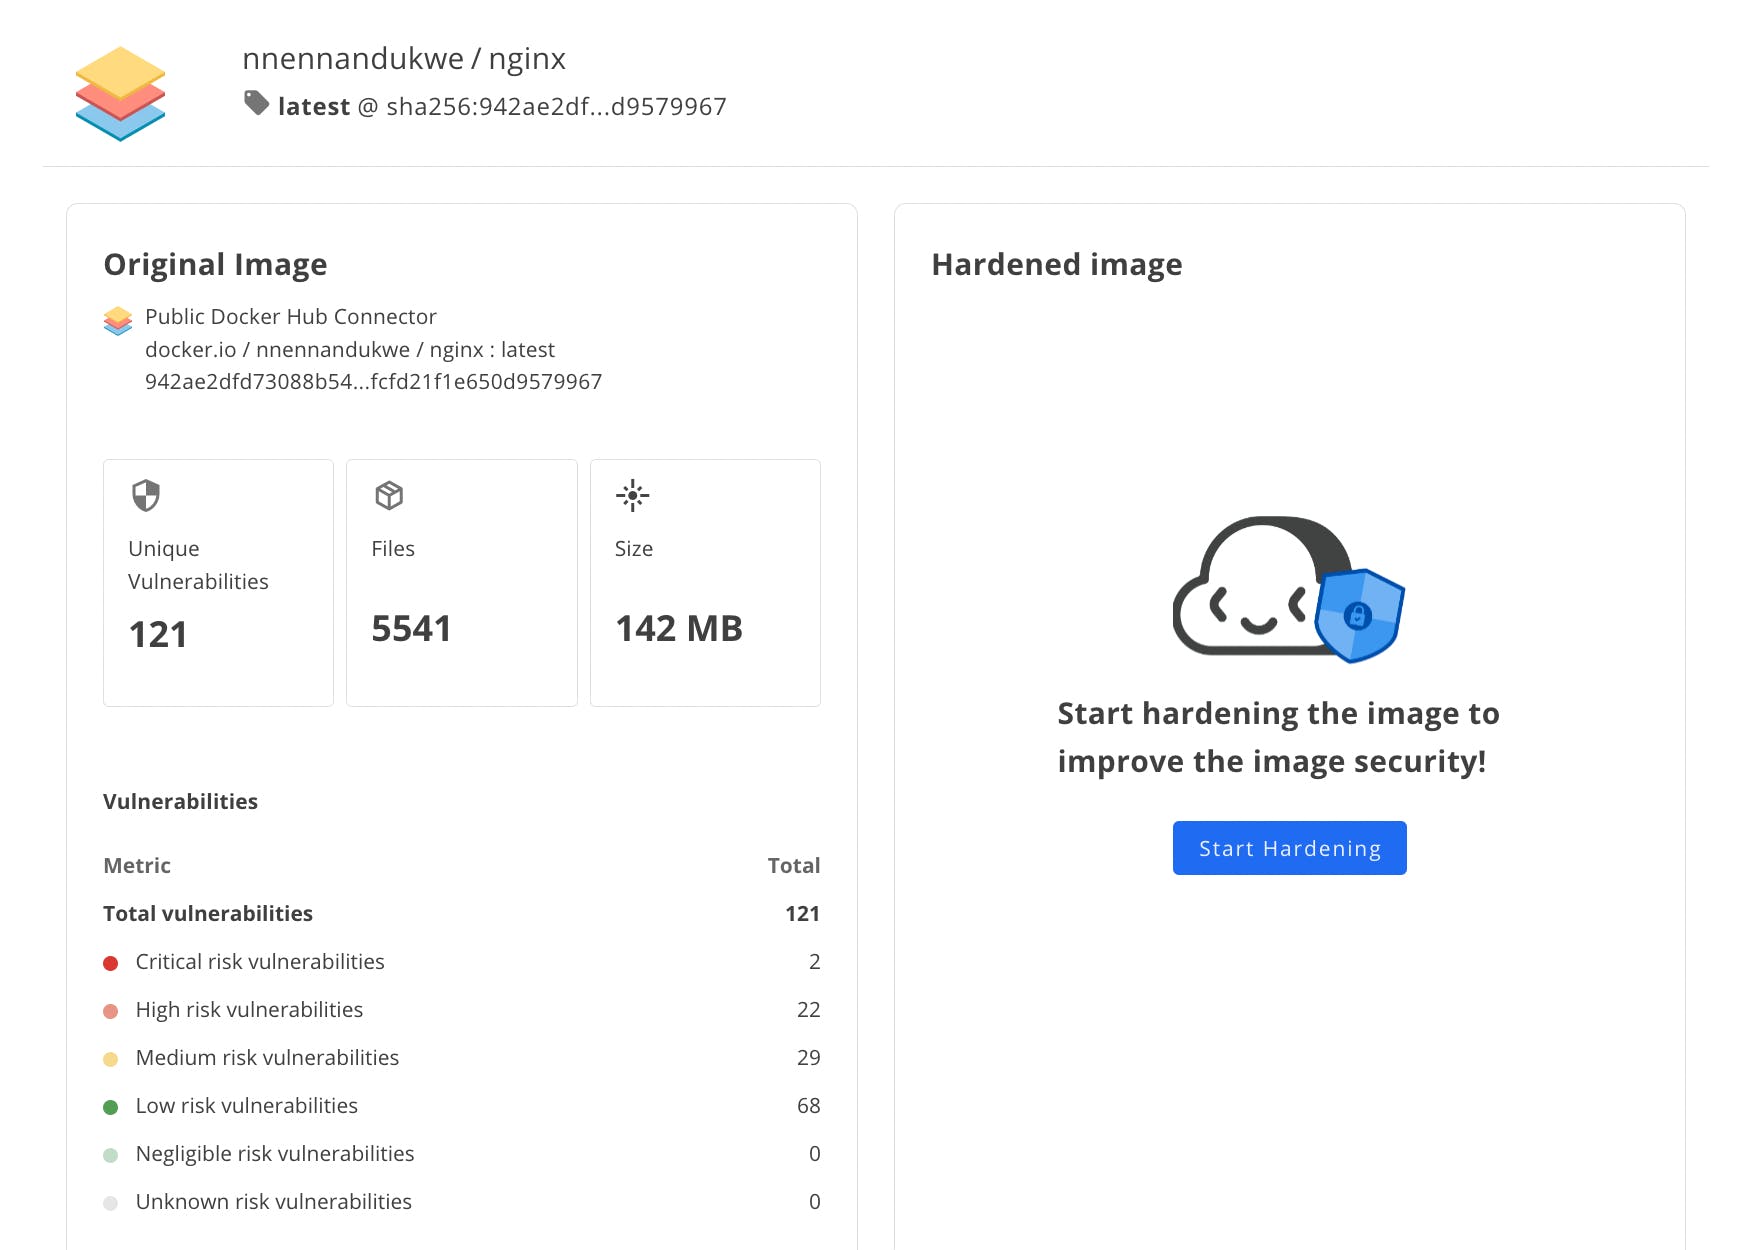Click the green Low risk dot
Image resolution: width=1744 pixels, height=1250 pixels.
pos(111,1107)
